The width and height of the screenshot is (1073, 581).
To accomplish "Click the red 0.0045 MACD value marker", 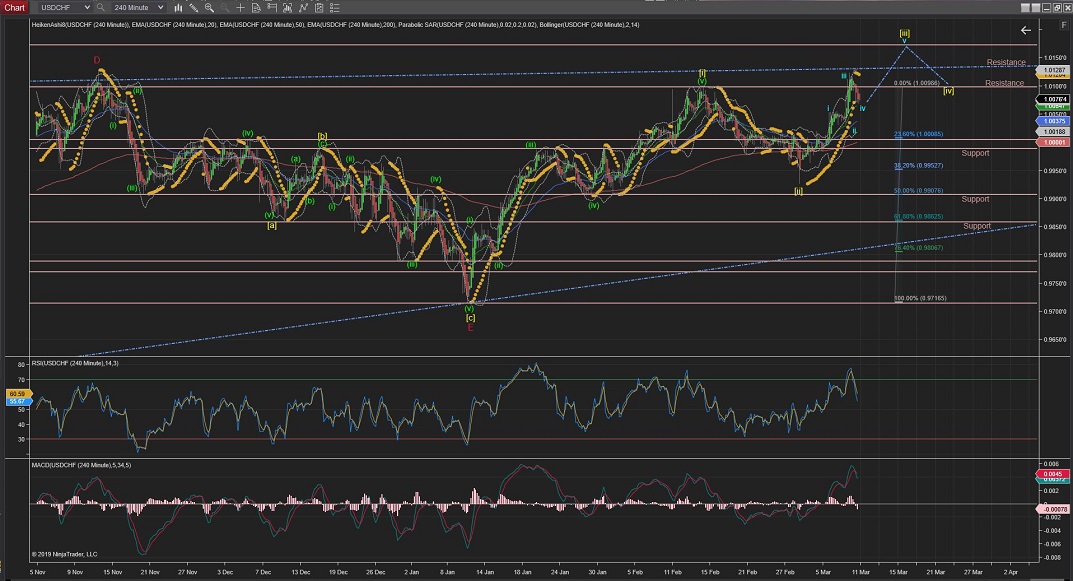I will click(1052, 474).
